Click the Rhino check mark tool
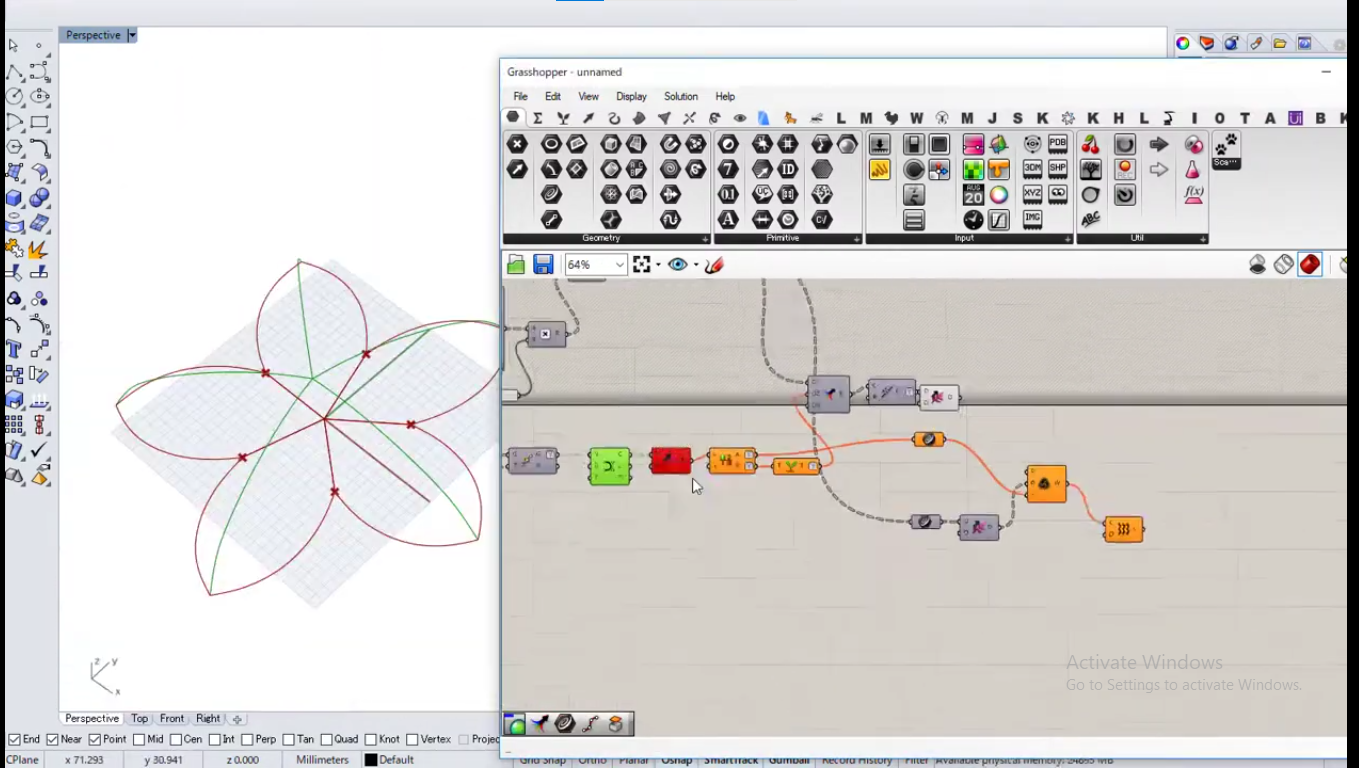This screenshot has height=768, width=1359. click(40, 451)
